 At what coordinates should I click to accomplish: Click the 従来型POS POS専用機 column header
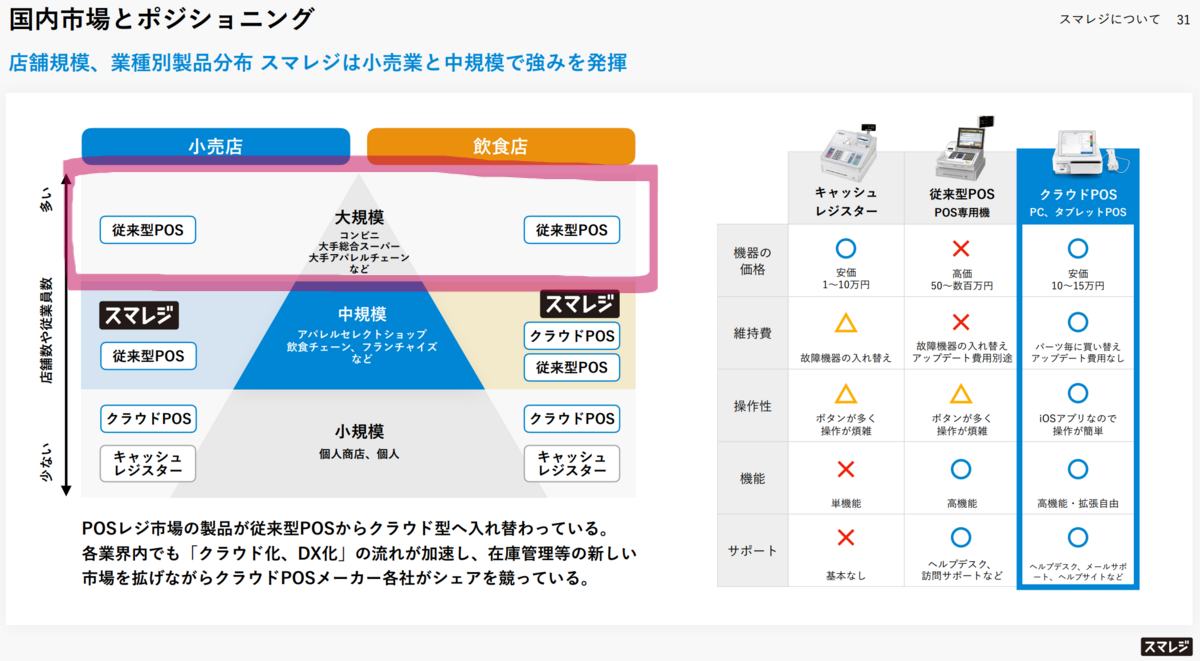(961, 202)
